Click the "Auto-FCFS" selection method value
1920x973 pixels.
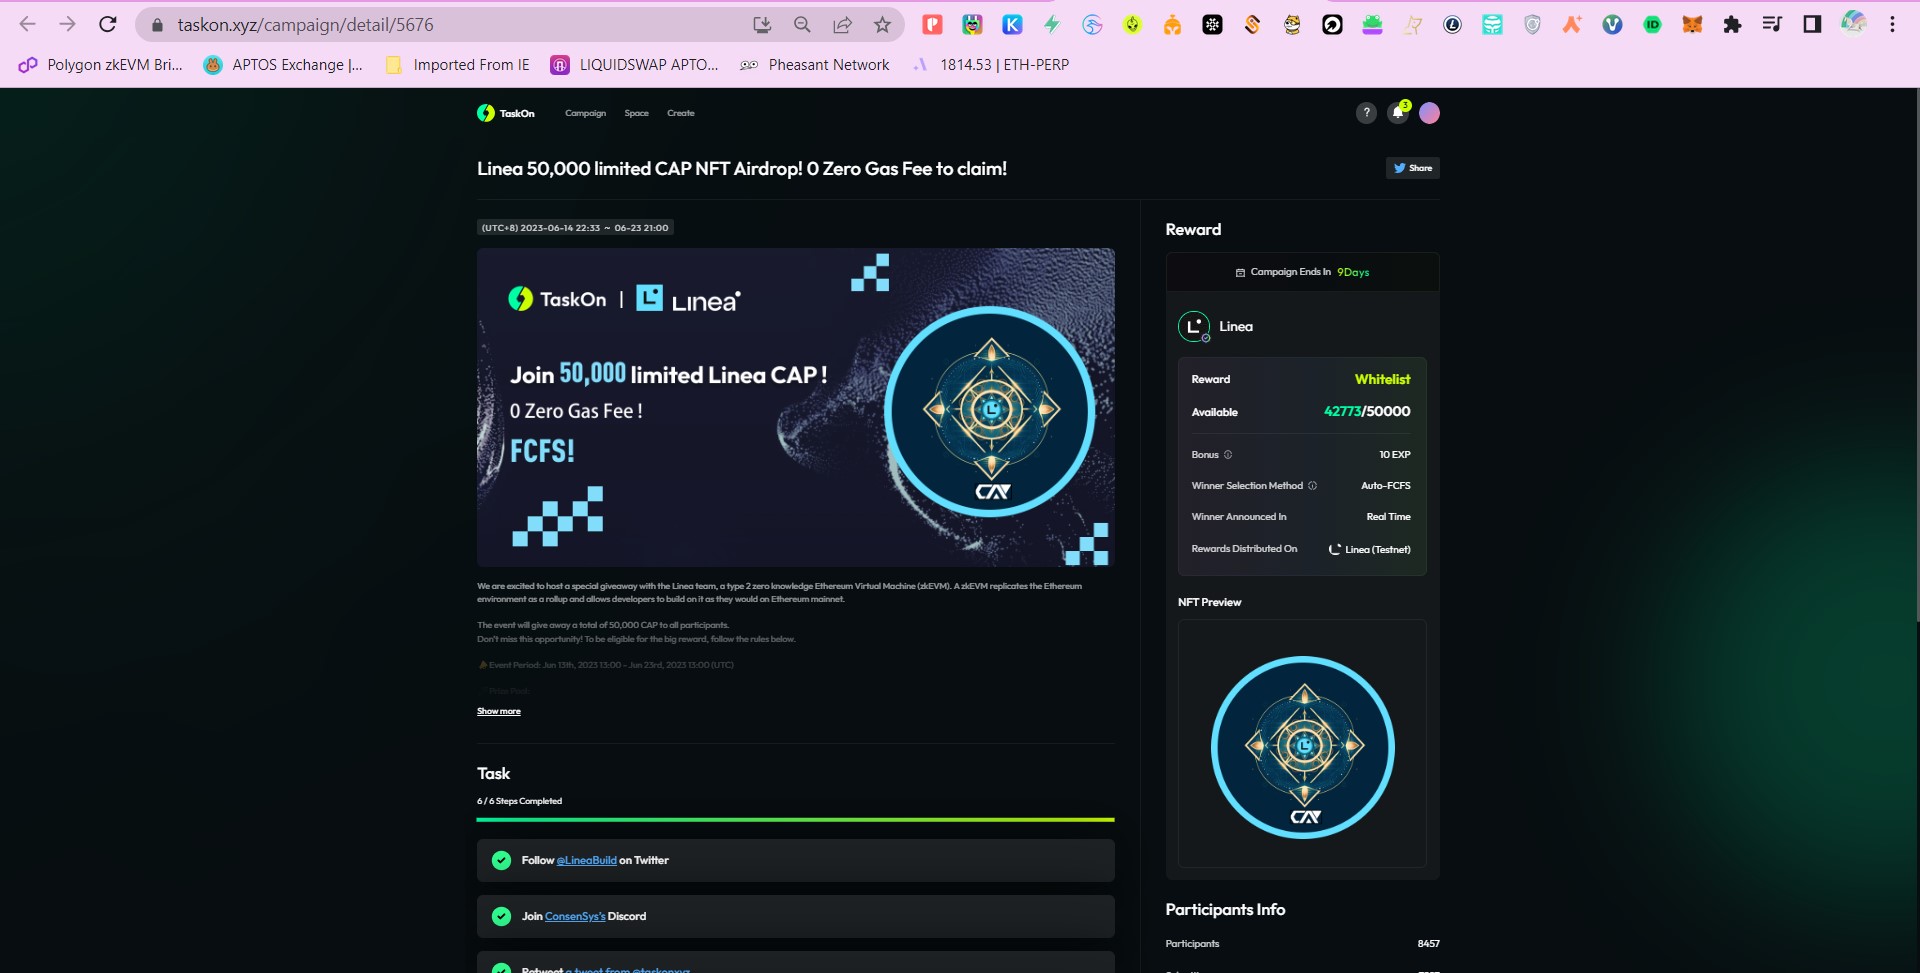click(1386, 486)
